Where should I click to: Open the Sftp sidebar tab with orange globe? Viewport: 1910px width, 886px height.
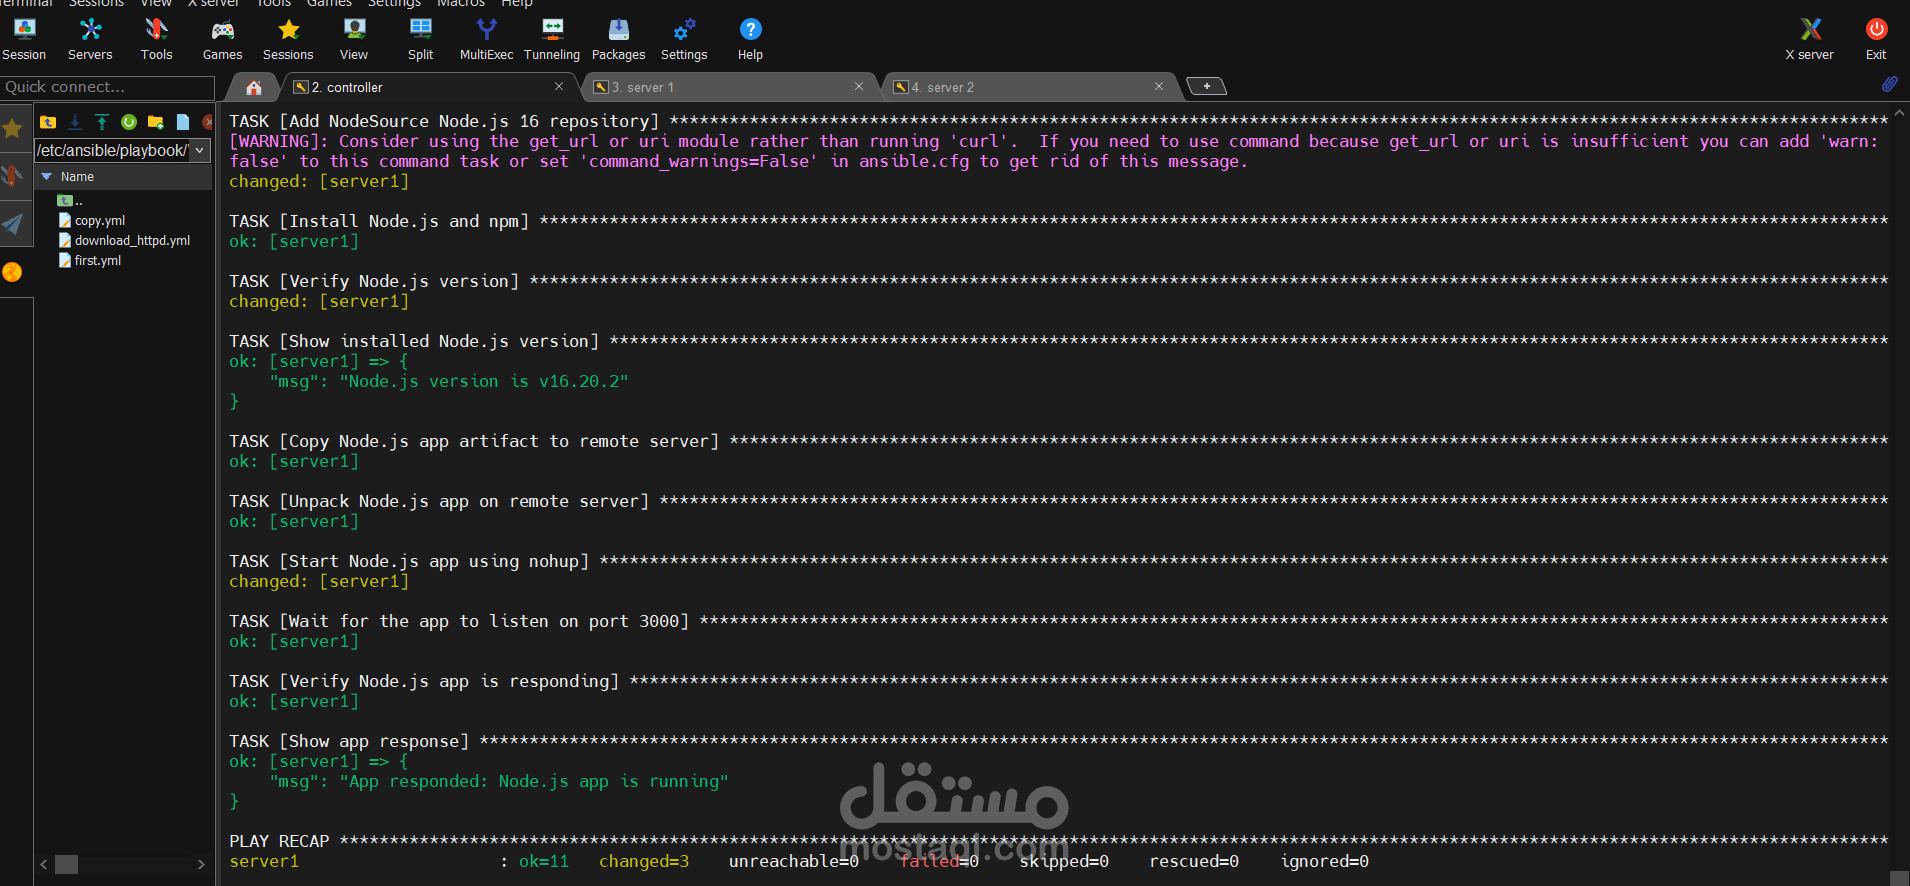click(13, 271)
